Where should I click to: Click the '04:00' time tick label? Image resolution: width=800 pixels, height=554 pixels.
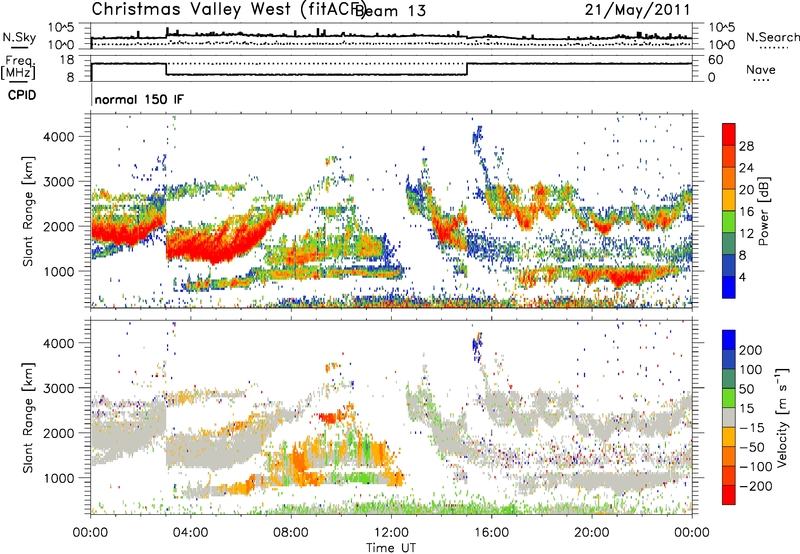click(x=190, y=533)
